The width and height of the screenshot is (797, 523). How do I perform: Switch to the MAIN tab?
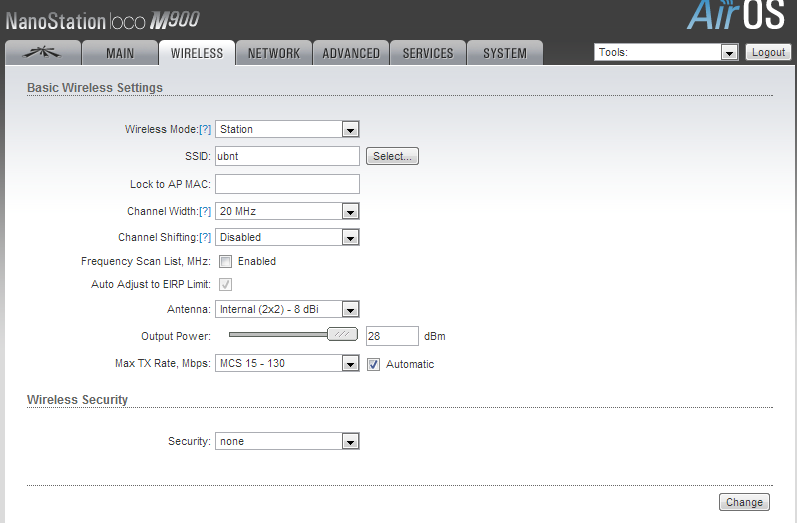coord(120,53)
